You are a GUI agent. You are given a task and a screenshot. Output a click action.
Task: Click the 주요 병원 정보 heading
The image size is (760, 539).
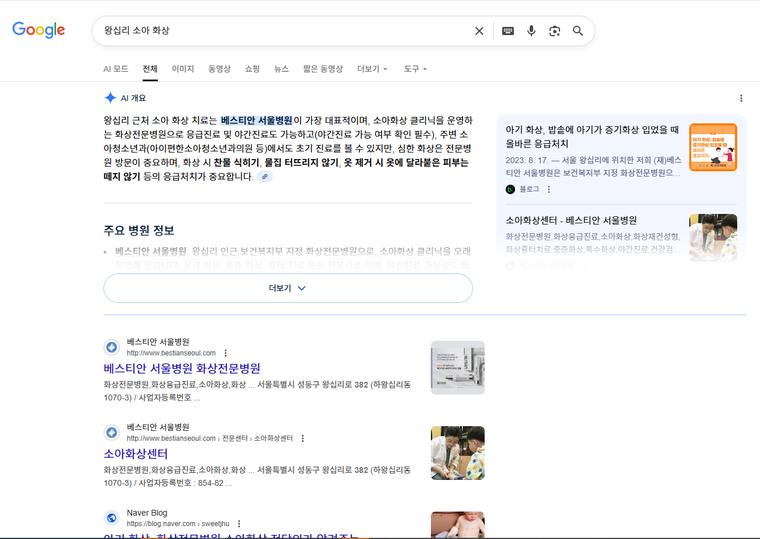tap(139, 230)
